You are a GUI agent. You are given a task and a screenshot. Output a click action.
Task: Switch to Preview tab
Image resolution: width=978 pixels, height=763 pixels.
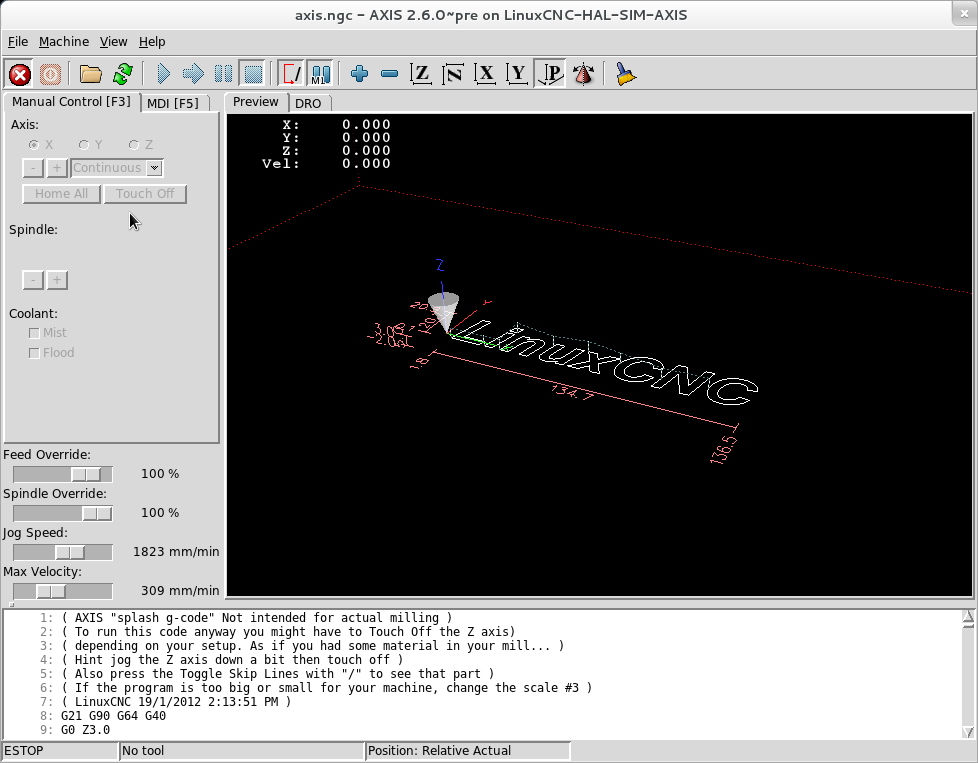256,102
